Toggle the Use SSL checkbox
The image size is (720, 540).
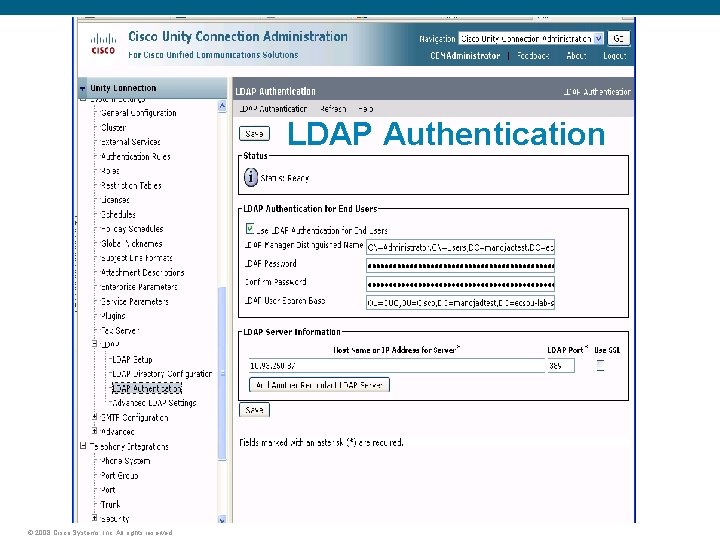pyautogui.click(x=600, y=366)
